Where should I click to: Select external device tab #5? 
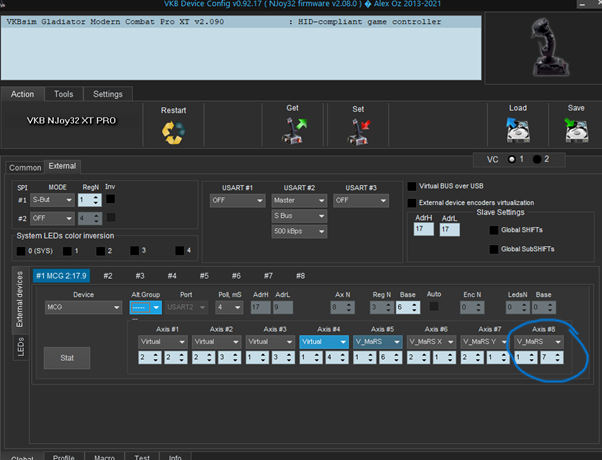[204, 276]
